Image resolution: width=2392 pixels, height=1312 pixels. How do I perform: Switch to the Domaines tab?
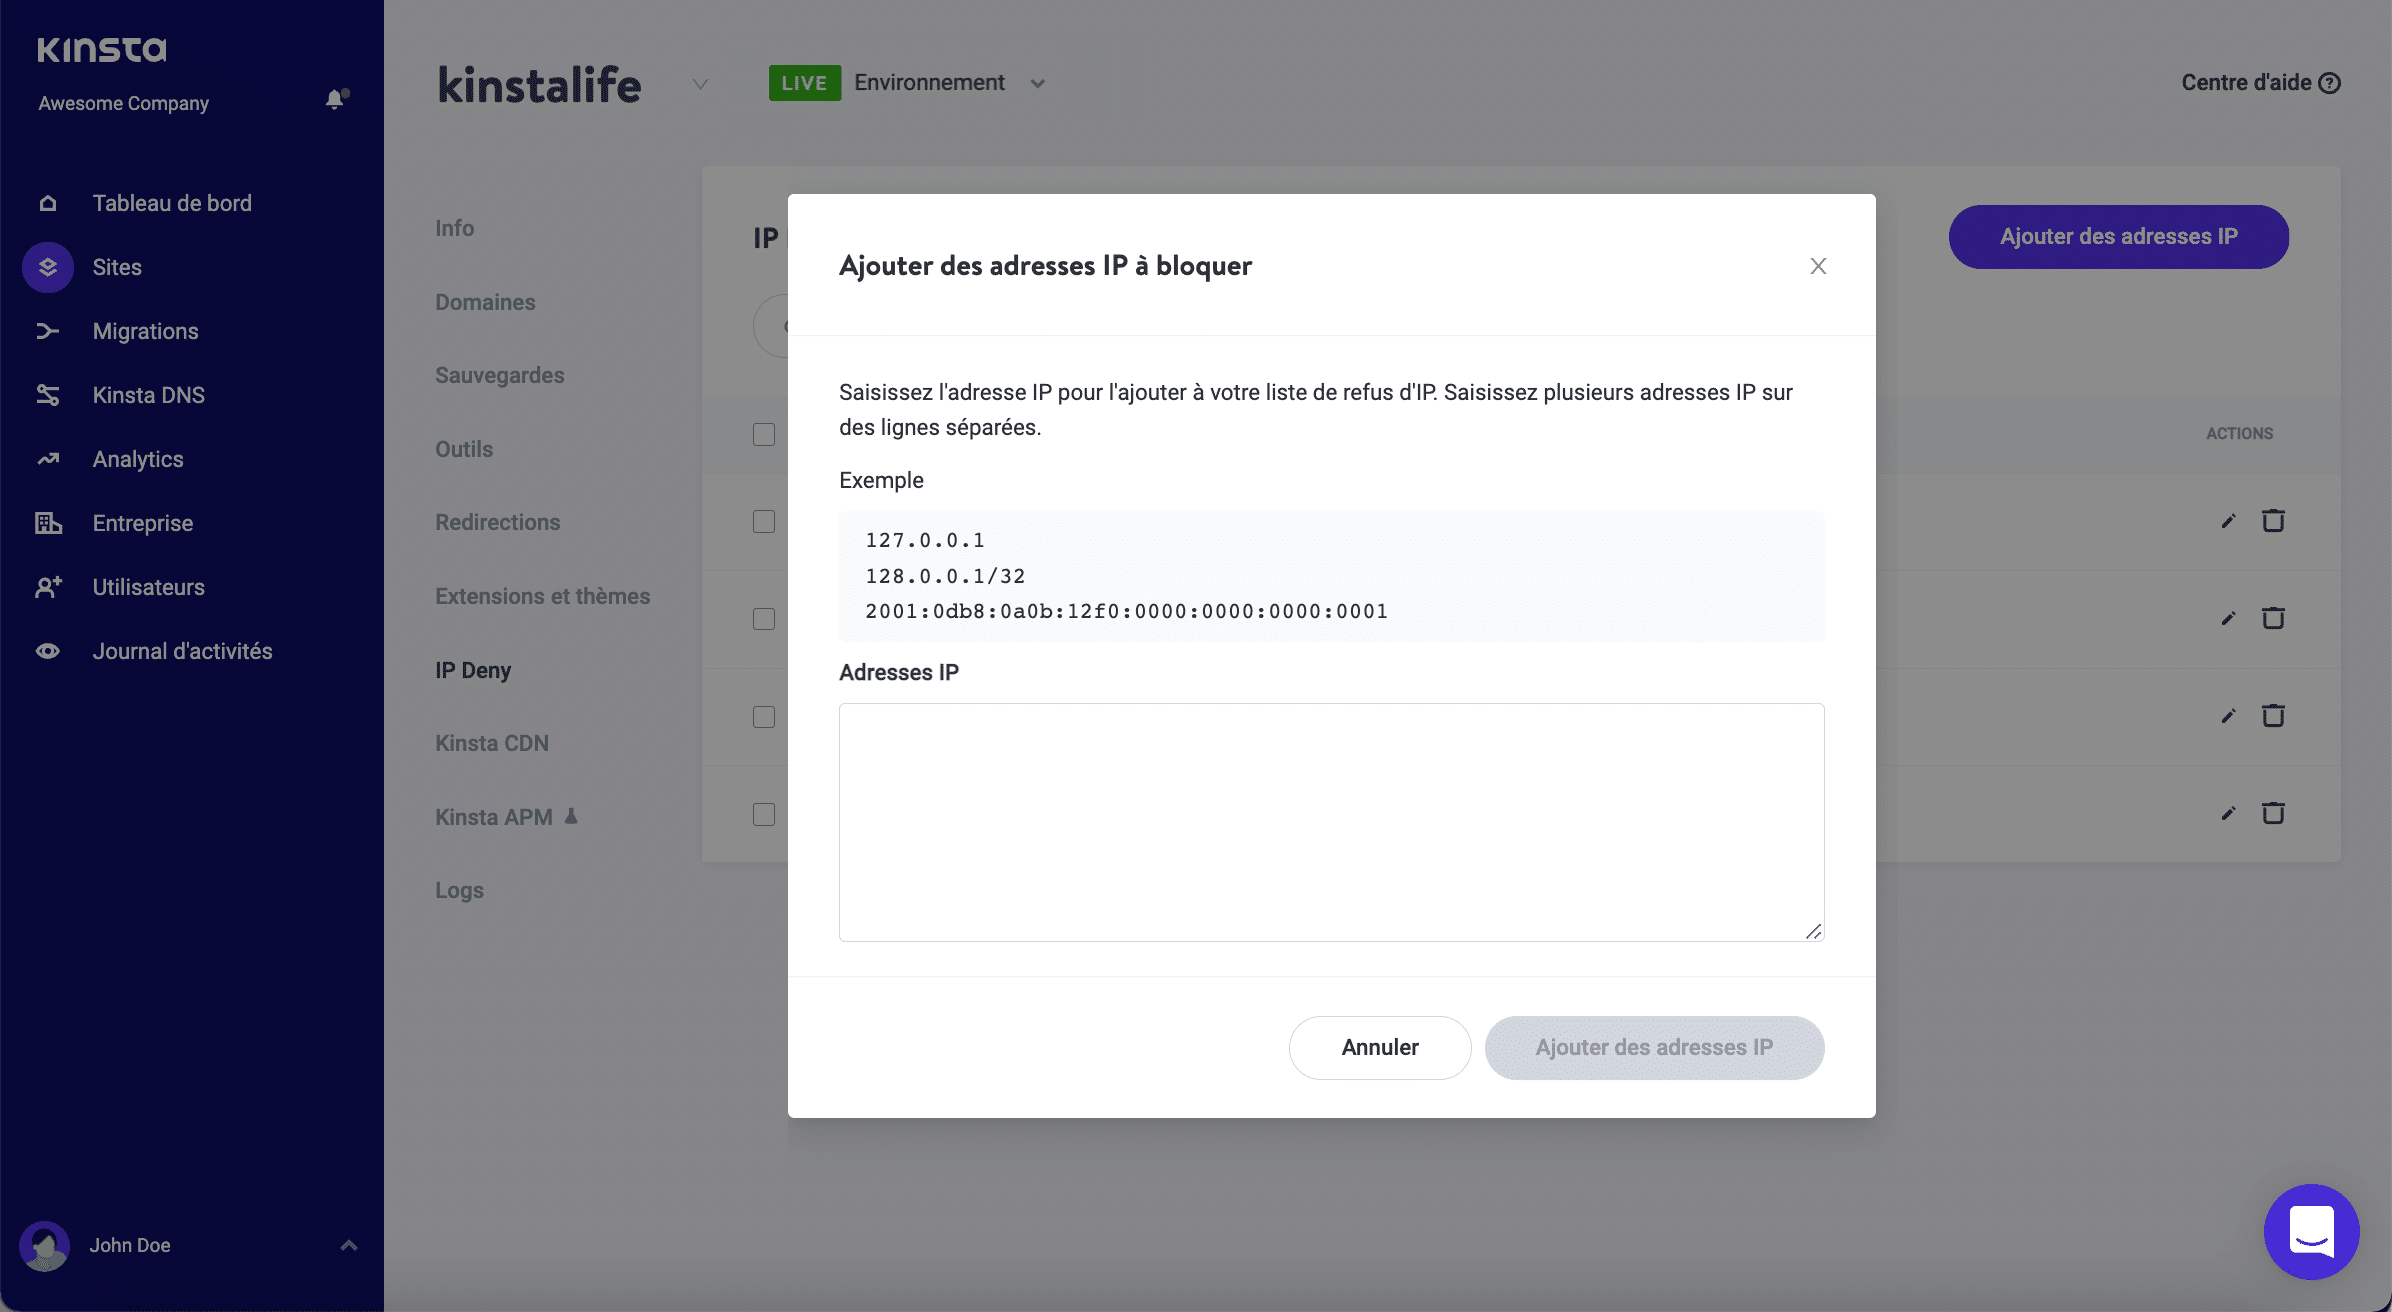pyautogui.click(x=485, y=301)
